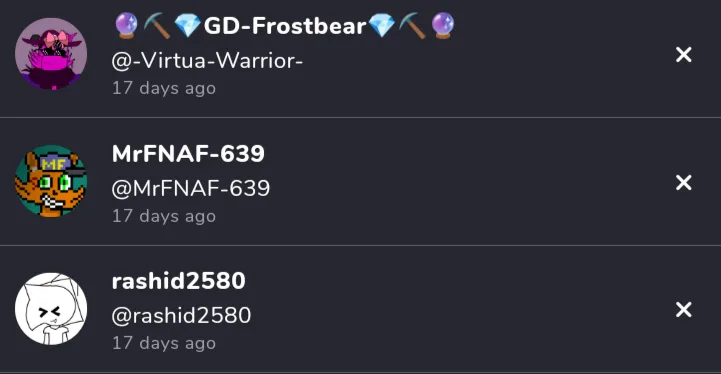Open the @MrFNAF-639 handle
The height and width of the screenshot is (374, 721).
(191, 189)
